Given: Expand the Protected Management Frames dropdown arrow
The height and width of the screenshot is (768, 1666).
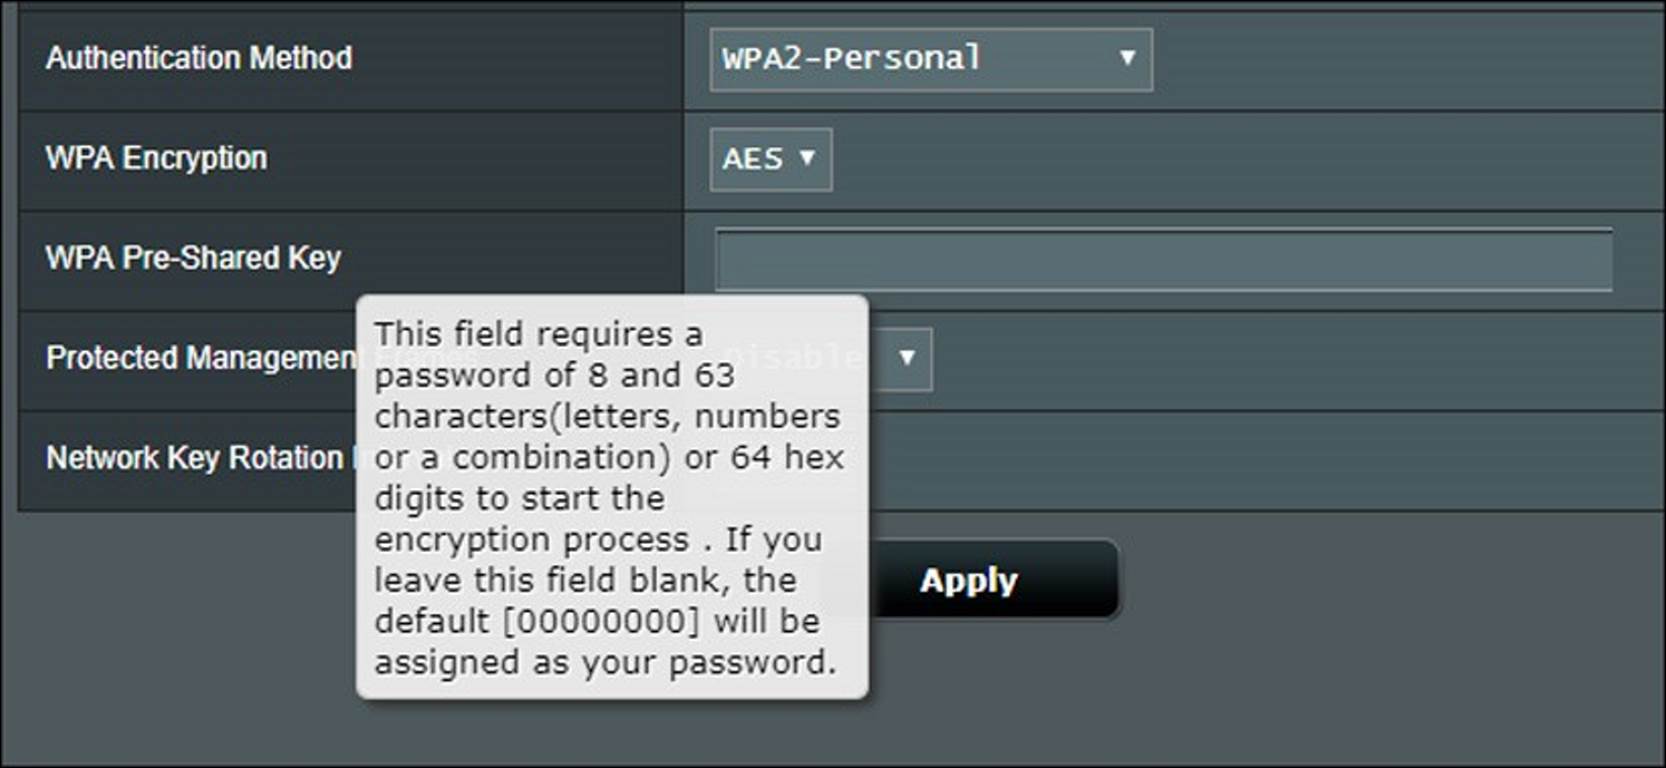Looking at the screenshot, I should pyautogui.click(x=906, y=358).
